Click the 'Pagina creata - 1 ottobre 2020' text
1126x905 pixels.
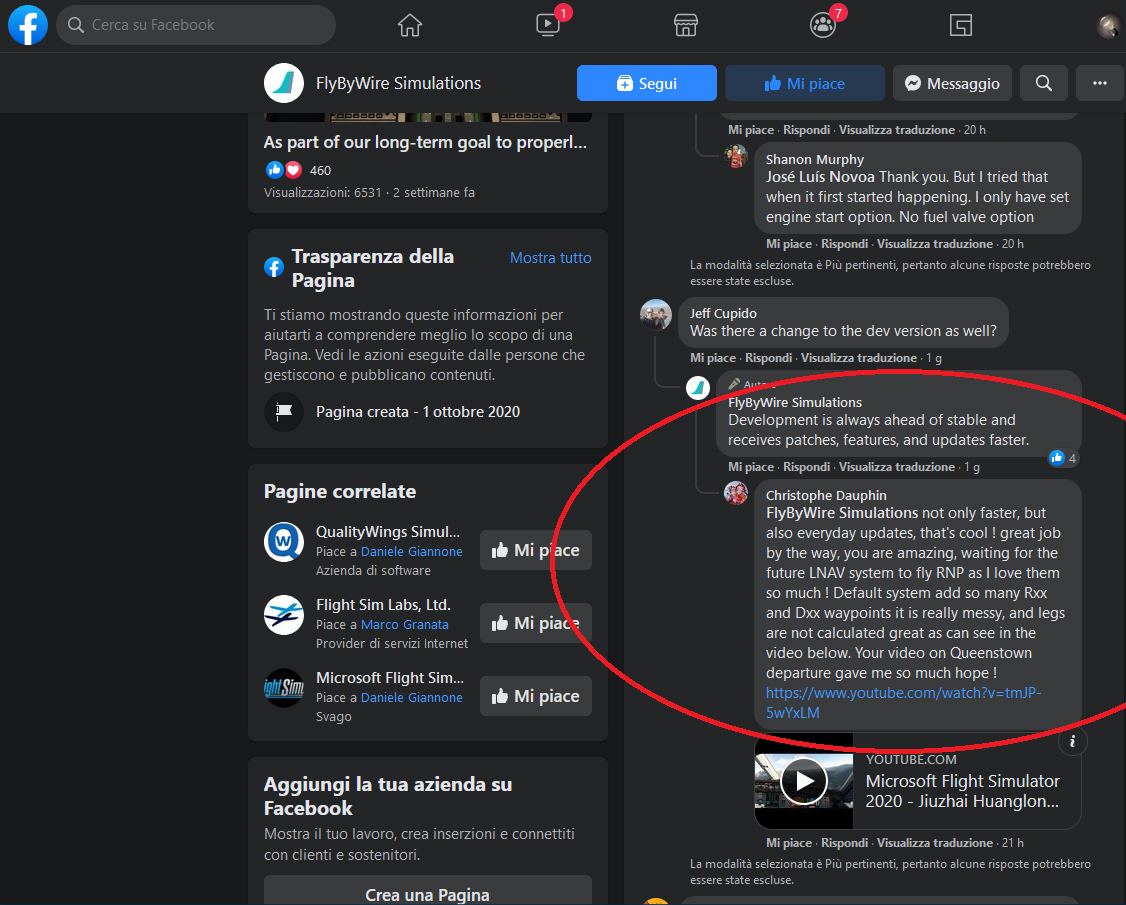point(418,412)
